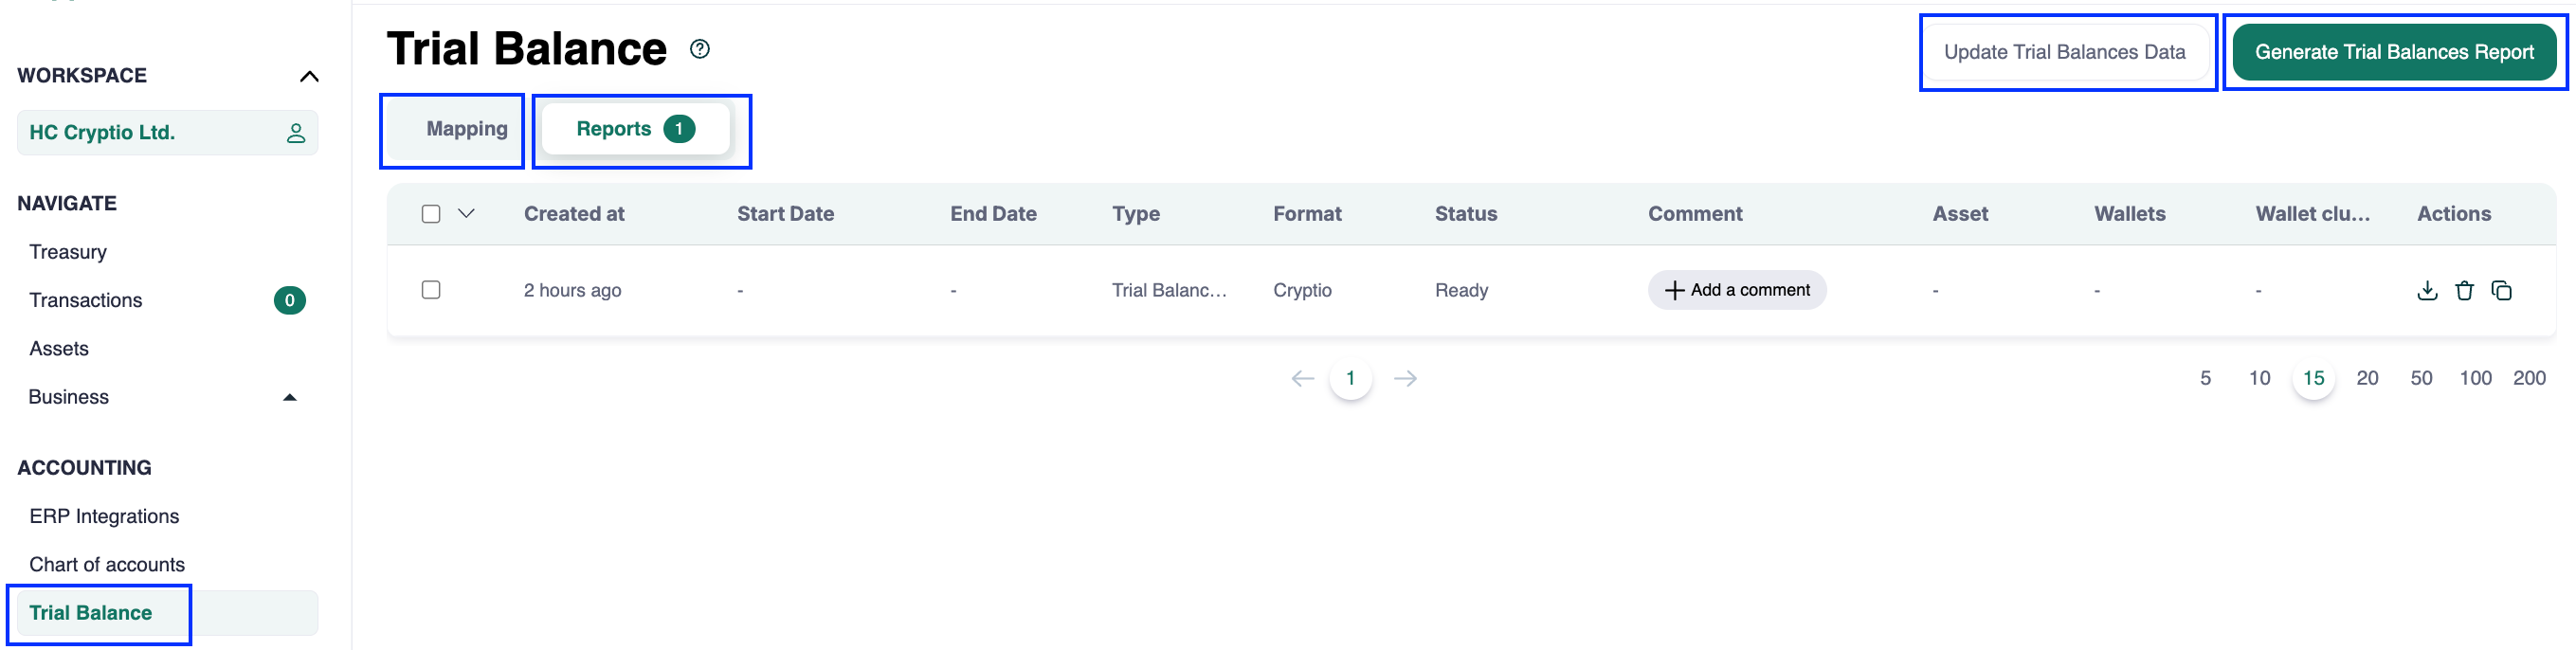This screenshot has height=650, width=2576.
Task: Open the Trial Balance help icon
Action: click(x=700, y=49)
